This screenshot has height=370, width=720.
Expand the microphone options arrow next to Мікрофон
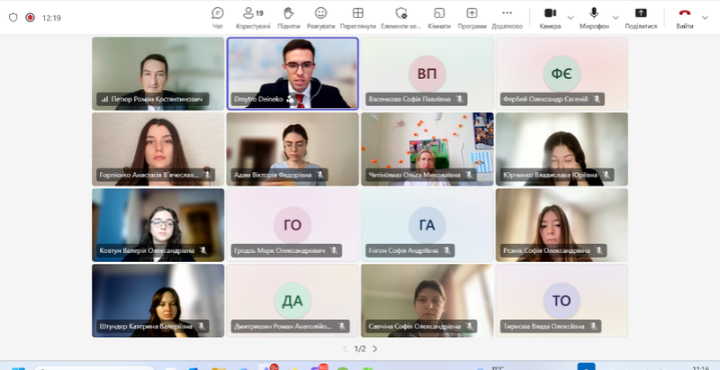tap(616, 18)
